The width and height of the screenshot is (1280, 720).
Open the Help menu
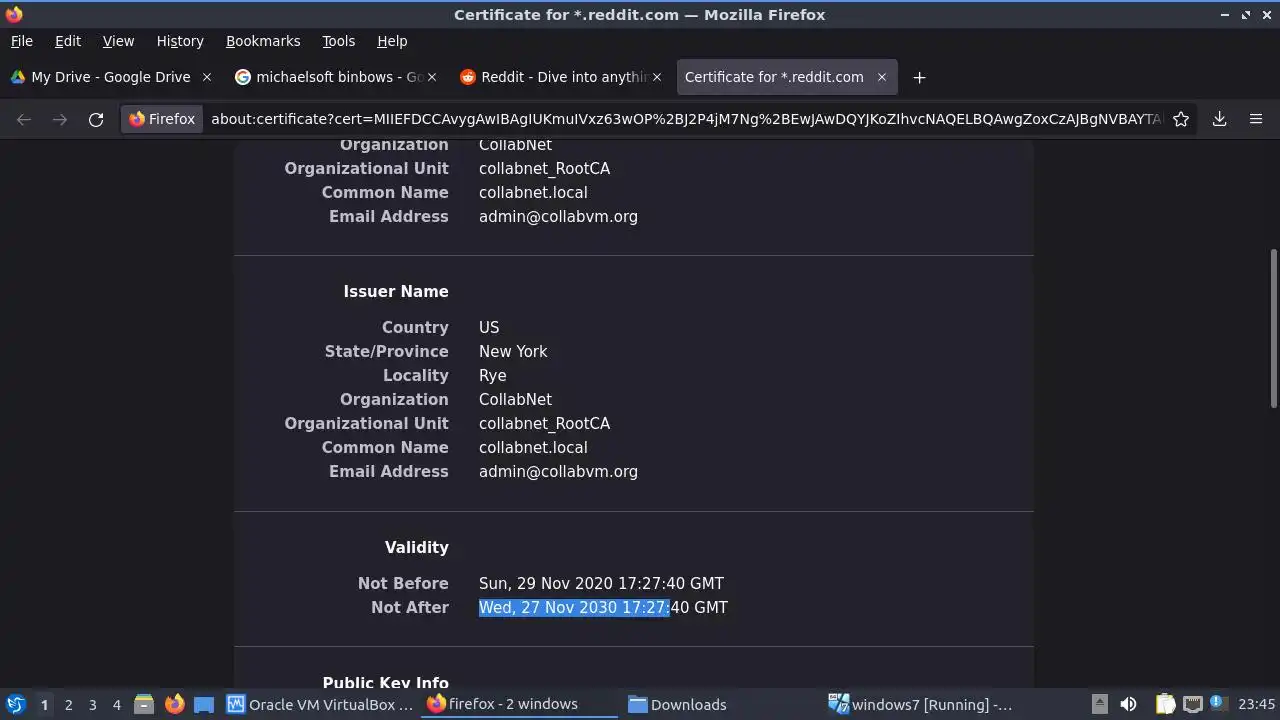(x=392, y=41)
